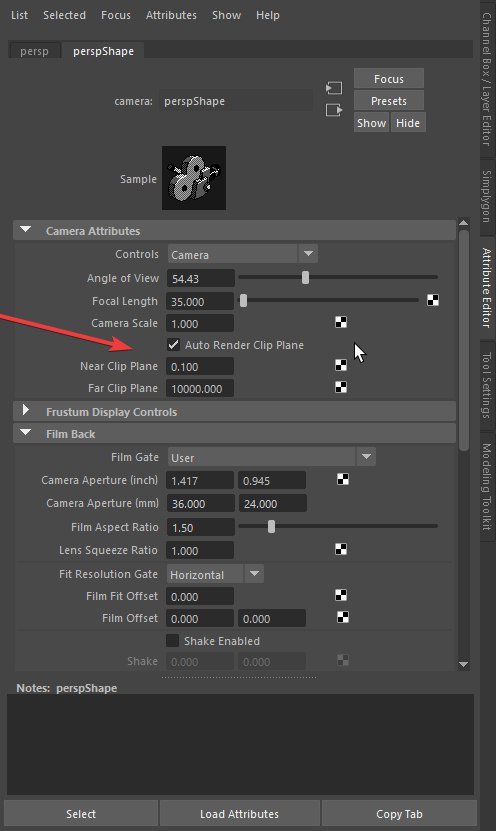Click the Camera Aperture mm field 24.000
The height and width of the screenshot is (831, 496).
pyautogui.click(x=272, y=503)
